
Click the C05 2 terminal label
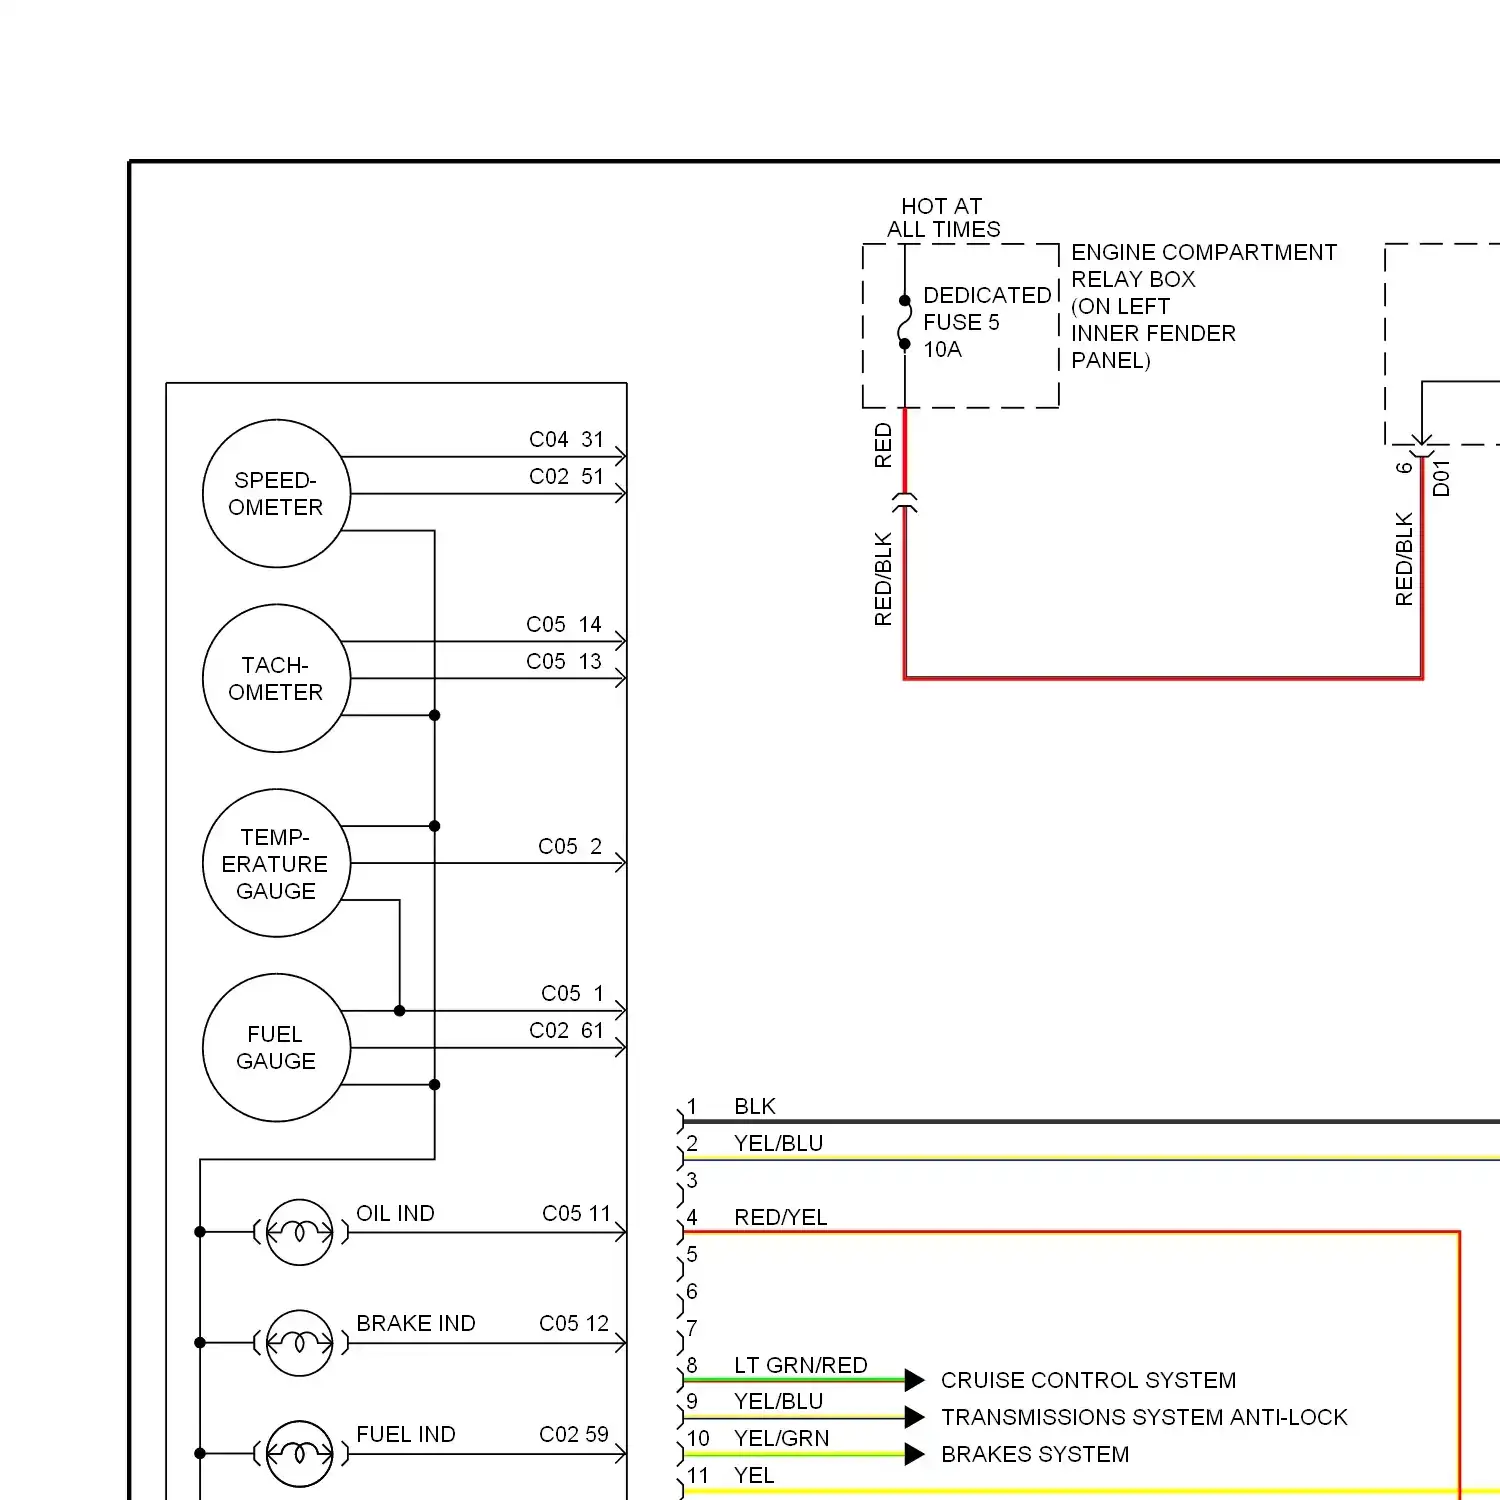coord(570,846)
